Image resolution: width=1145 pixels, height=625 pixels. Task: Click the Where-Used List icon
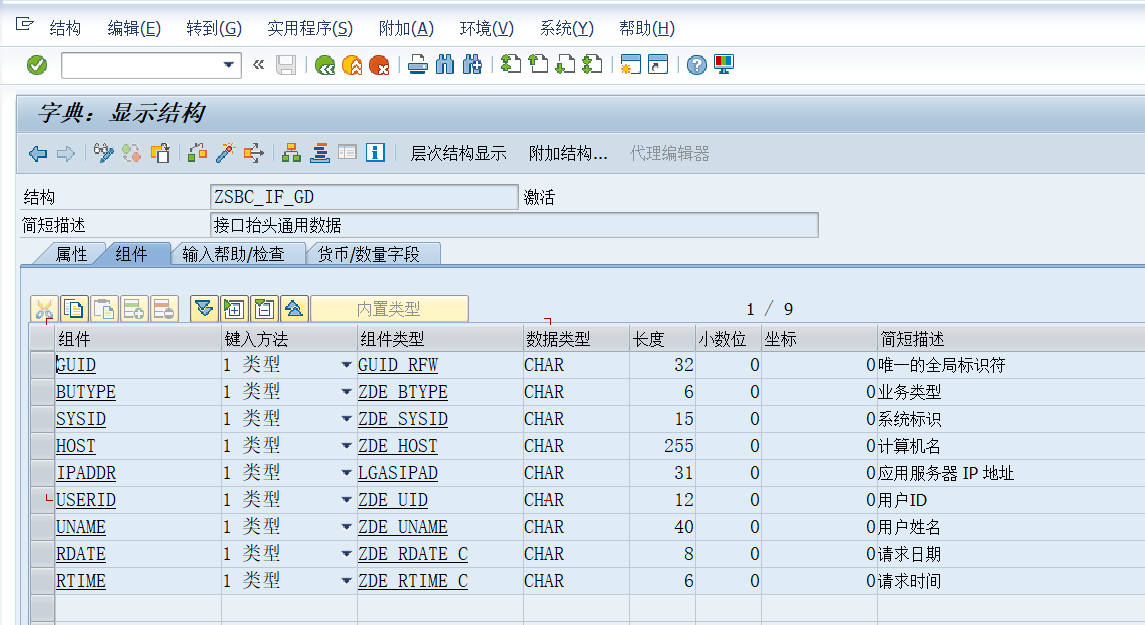pos(253,153)
